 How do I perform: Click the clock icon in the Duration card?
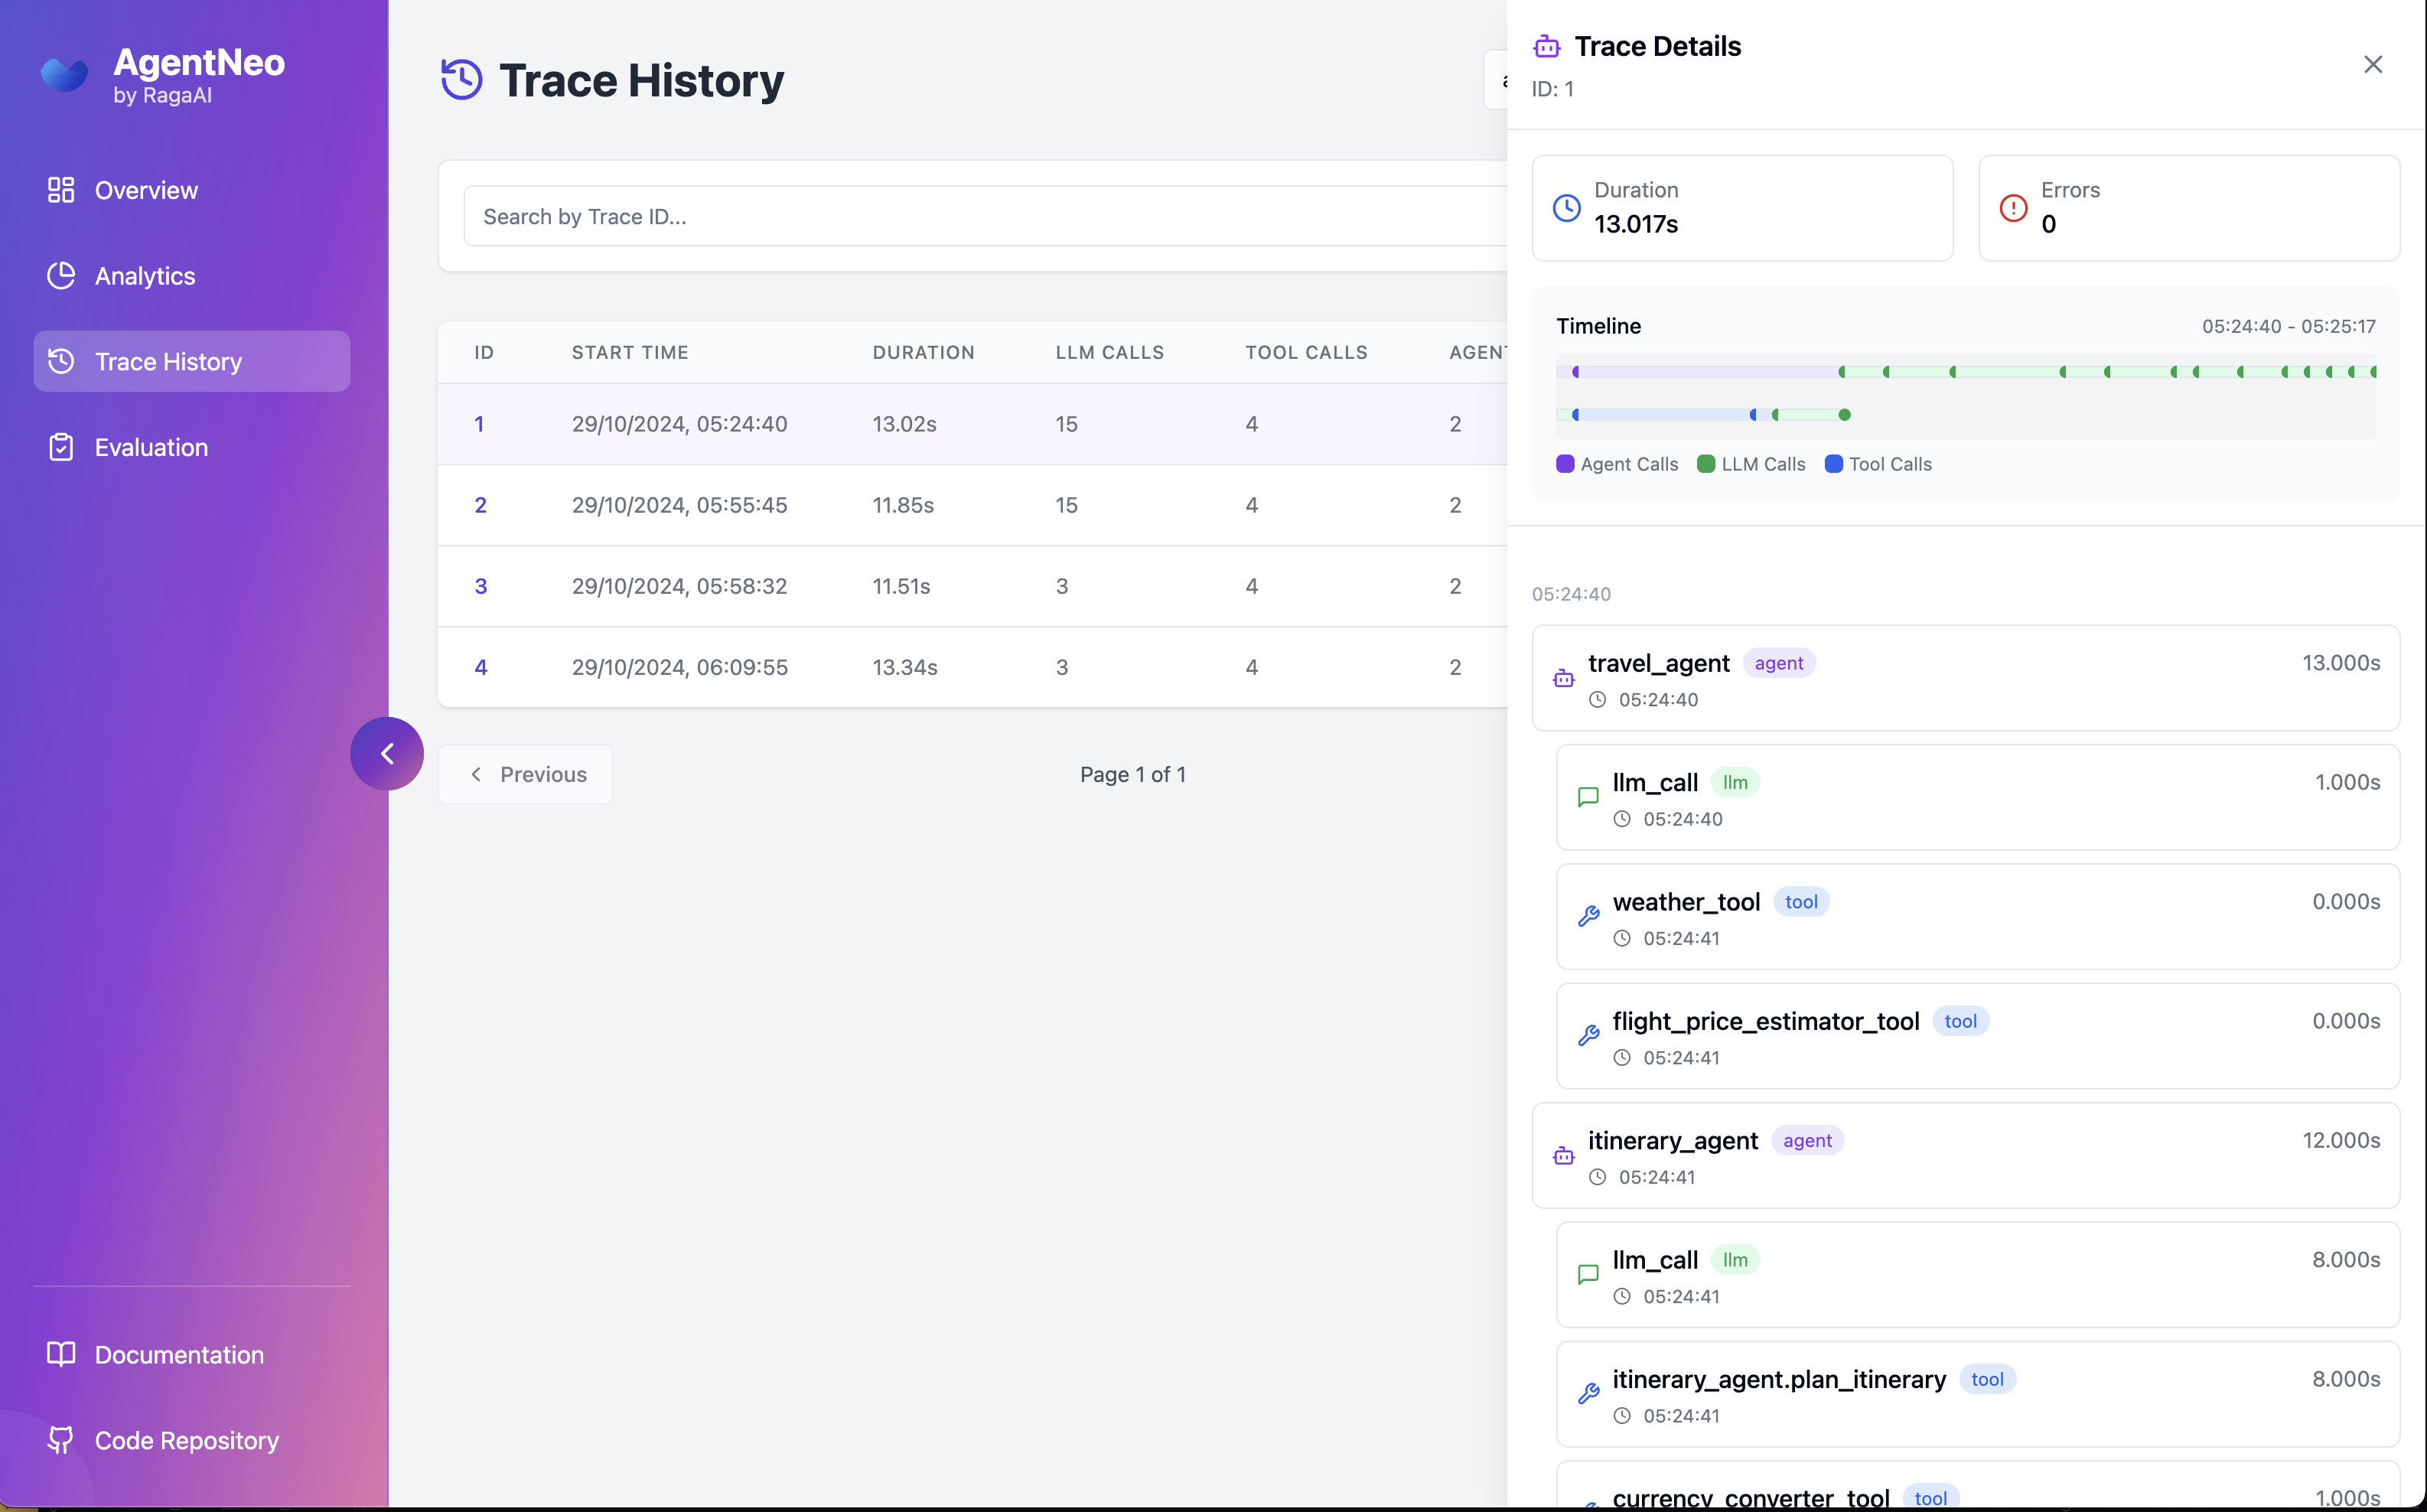1567,208
